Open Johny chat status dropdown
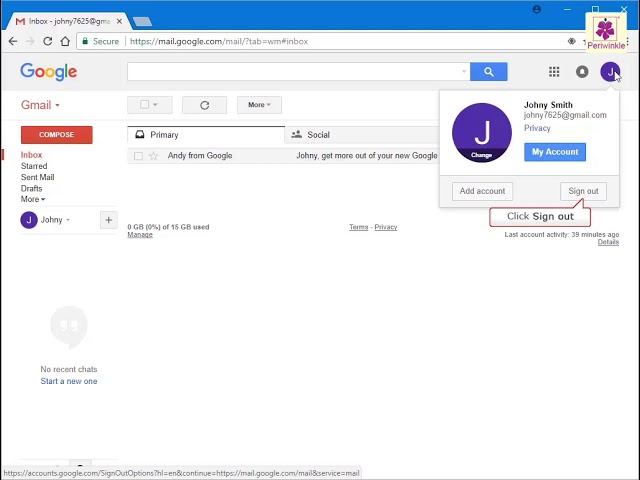This screenshot has height=480, width=640. pyautogui.click(x=68, y=220)
